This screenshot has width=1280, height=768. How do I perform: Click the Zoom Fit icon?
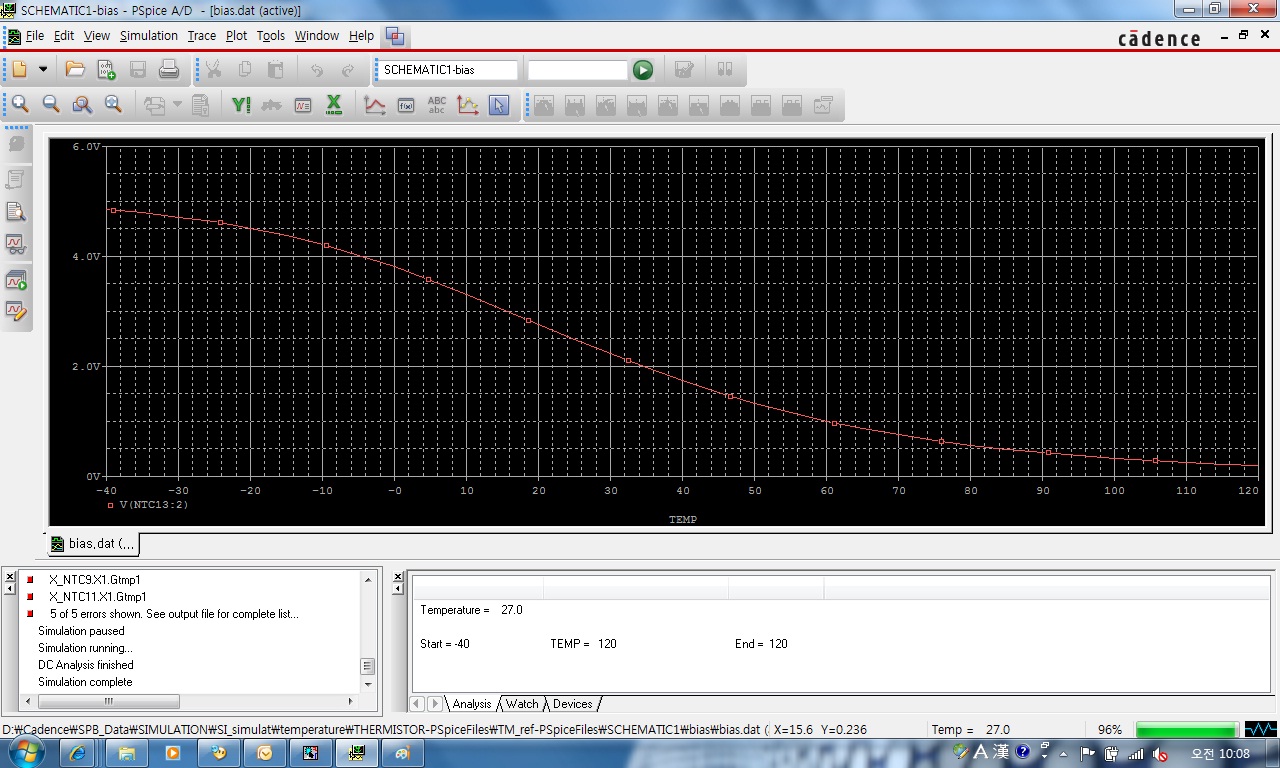coord(113,104)
